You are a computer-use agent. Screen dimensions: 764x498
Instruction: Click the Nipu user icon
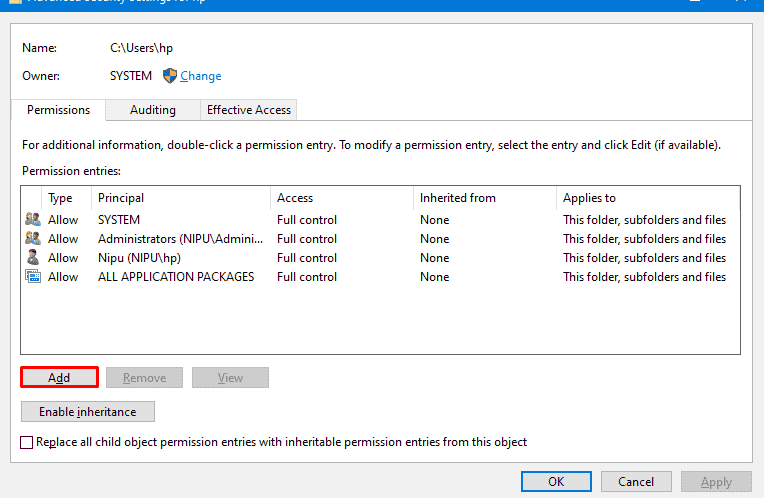pos(33,258)
